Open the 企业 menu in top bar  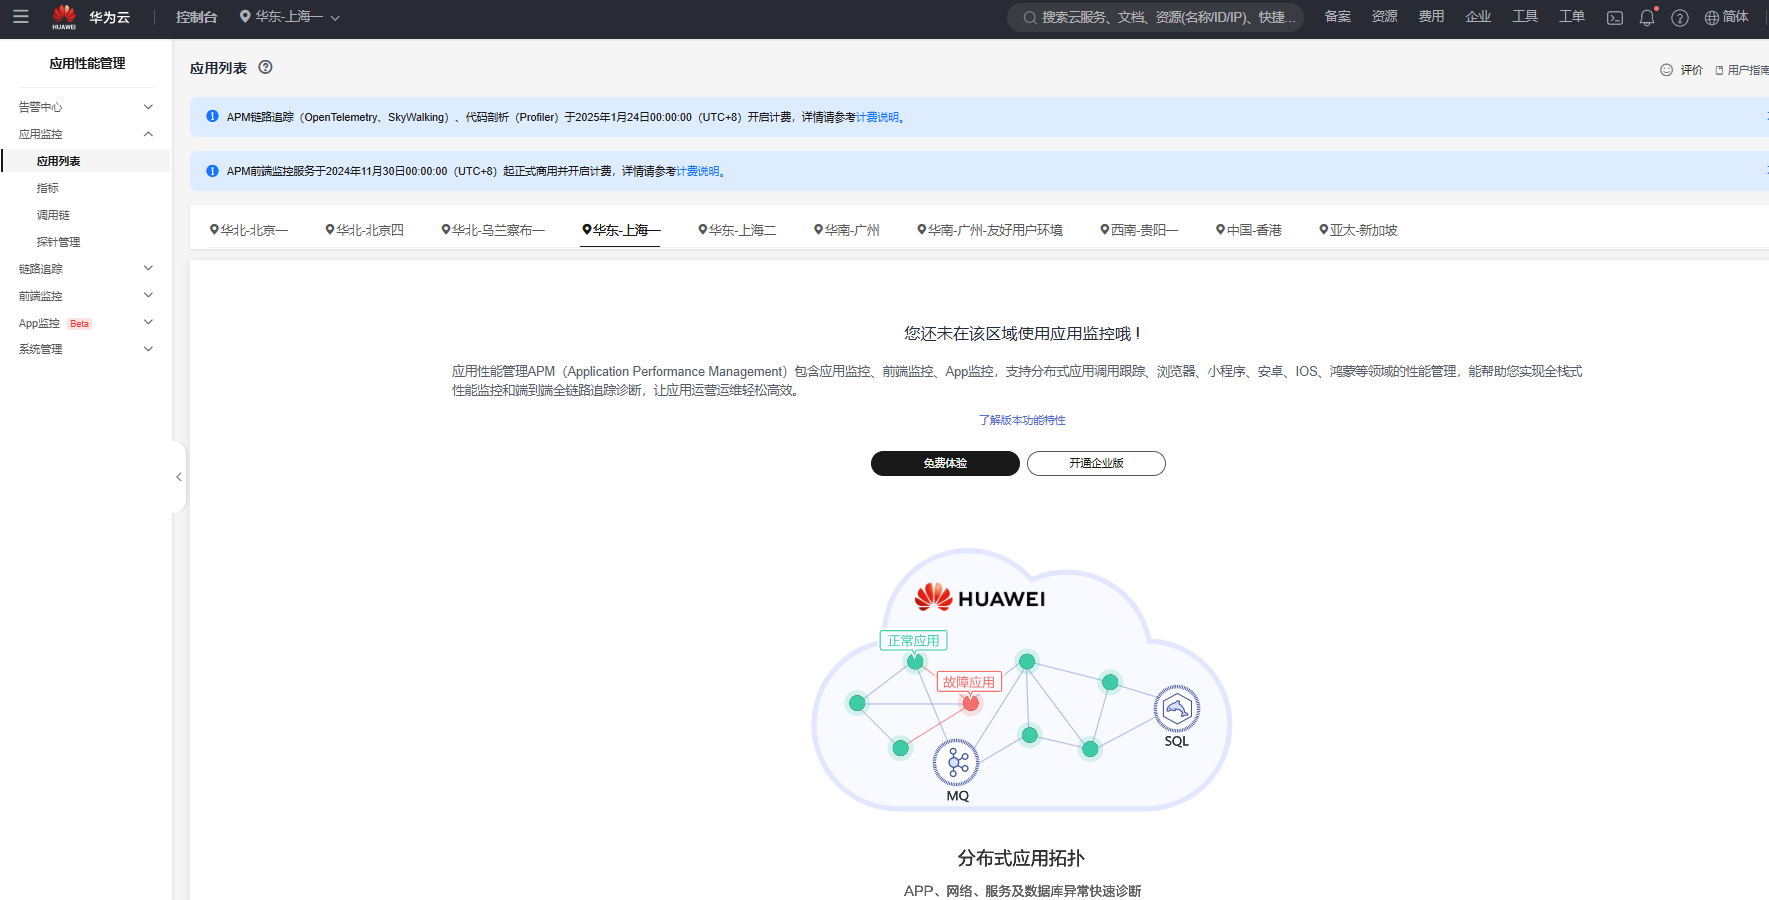tap(1478, 17)
